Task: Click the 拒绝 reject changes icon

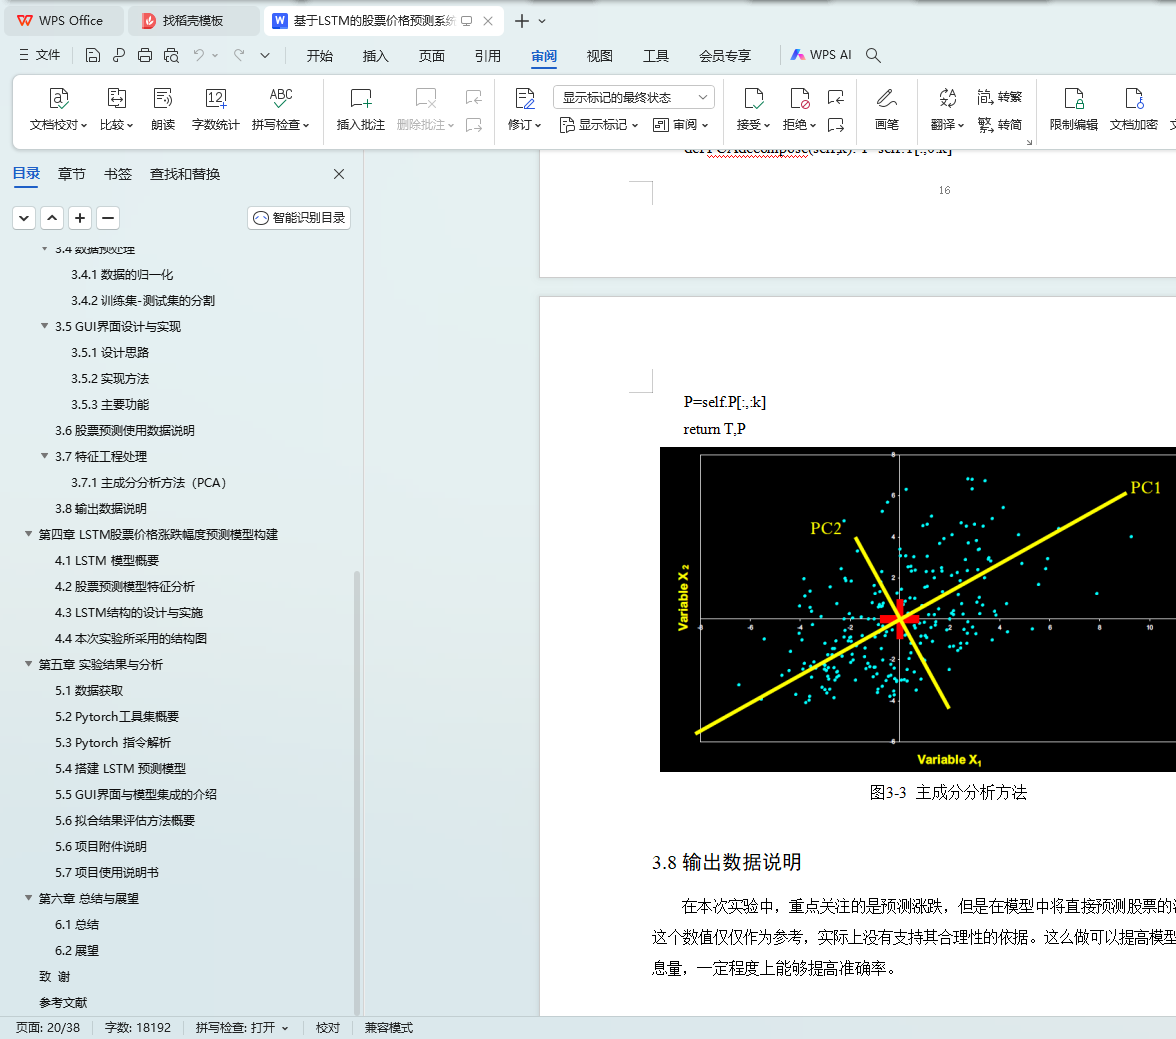Action: [800, 98]
